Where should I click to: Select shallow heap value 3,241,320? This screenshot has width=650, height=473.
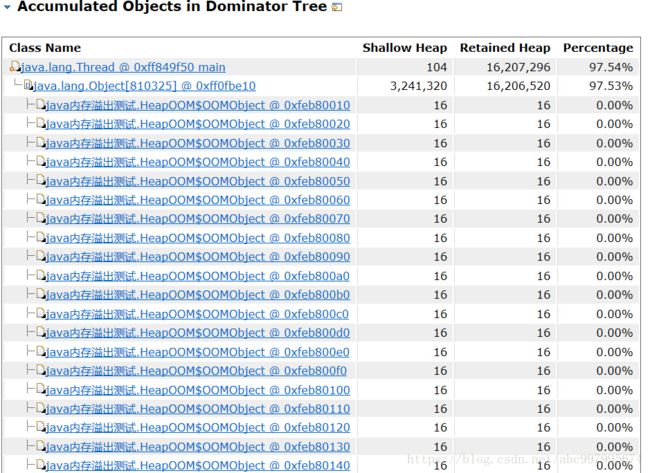[x=419, y=86]
